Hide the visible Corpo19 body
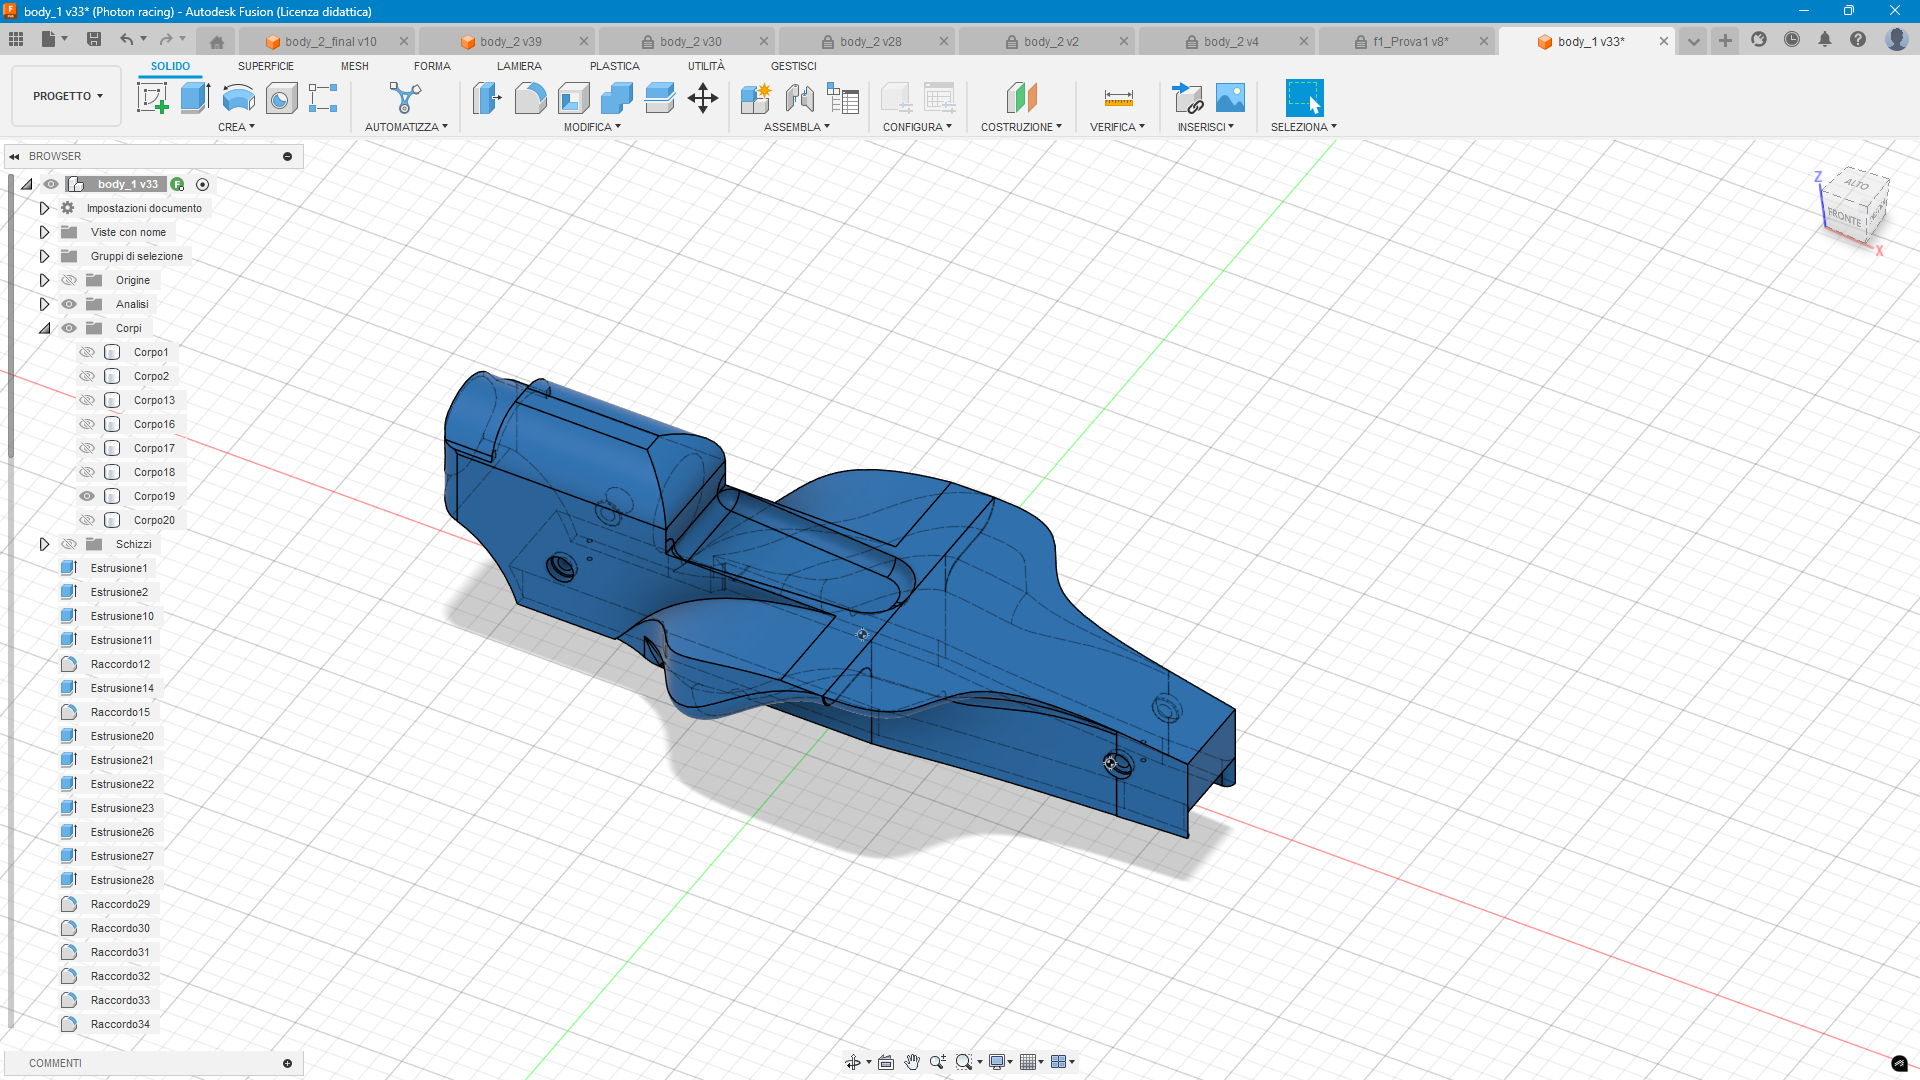Viewport: 1920px width, 1080px height. tap(87, 496)
